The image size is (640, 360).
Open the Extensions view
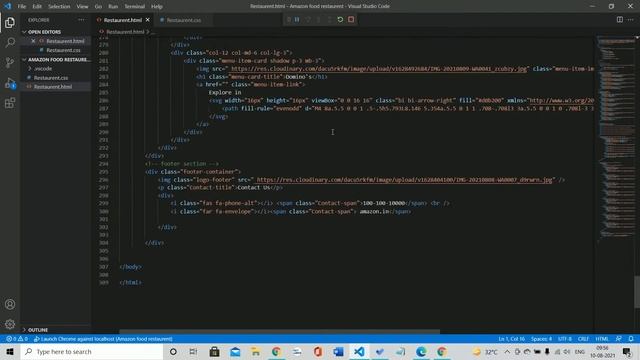pos(10,103)
